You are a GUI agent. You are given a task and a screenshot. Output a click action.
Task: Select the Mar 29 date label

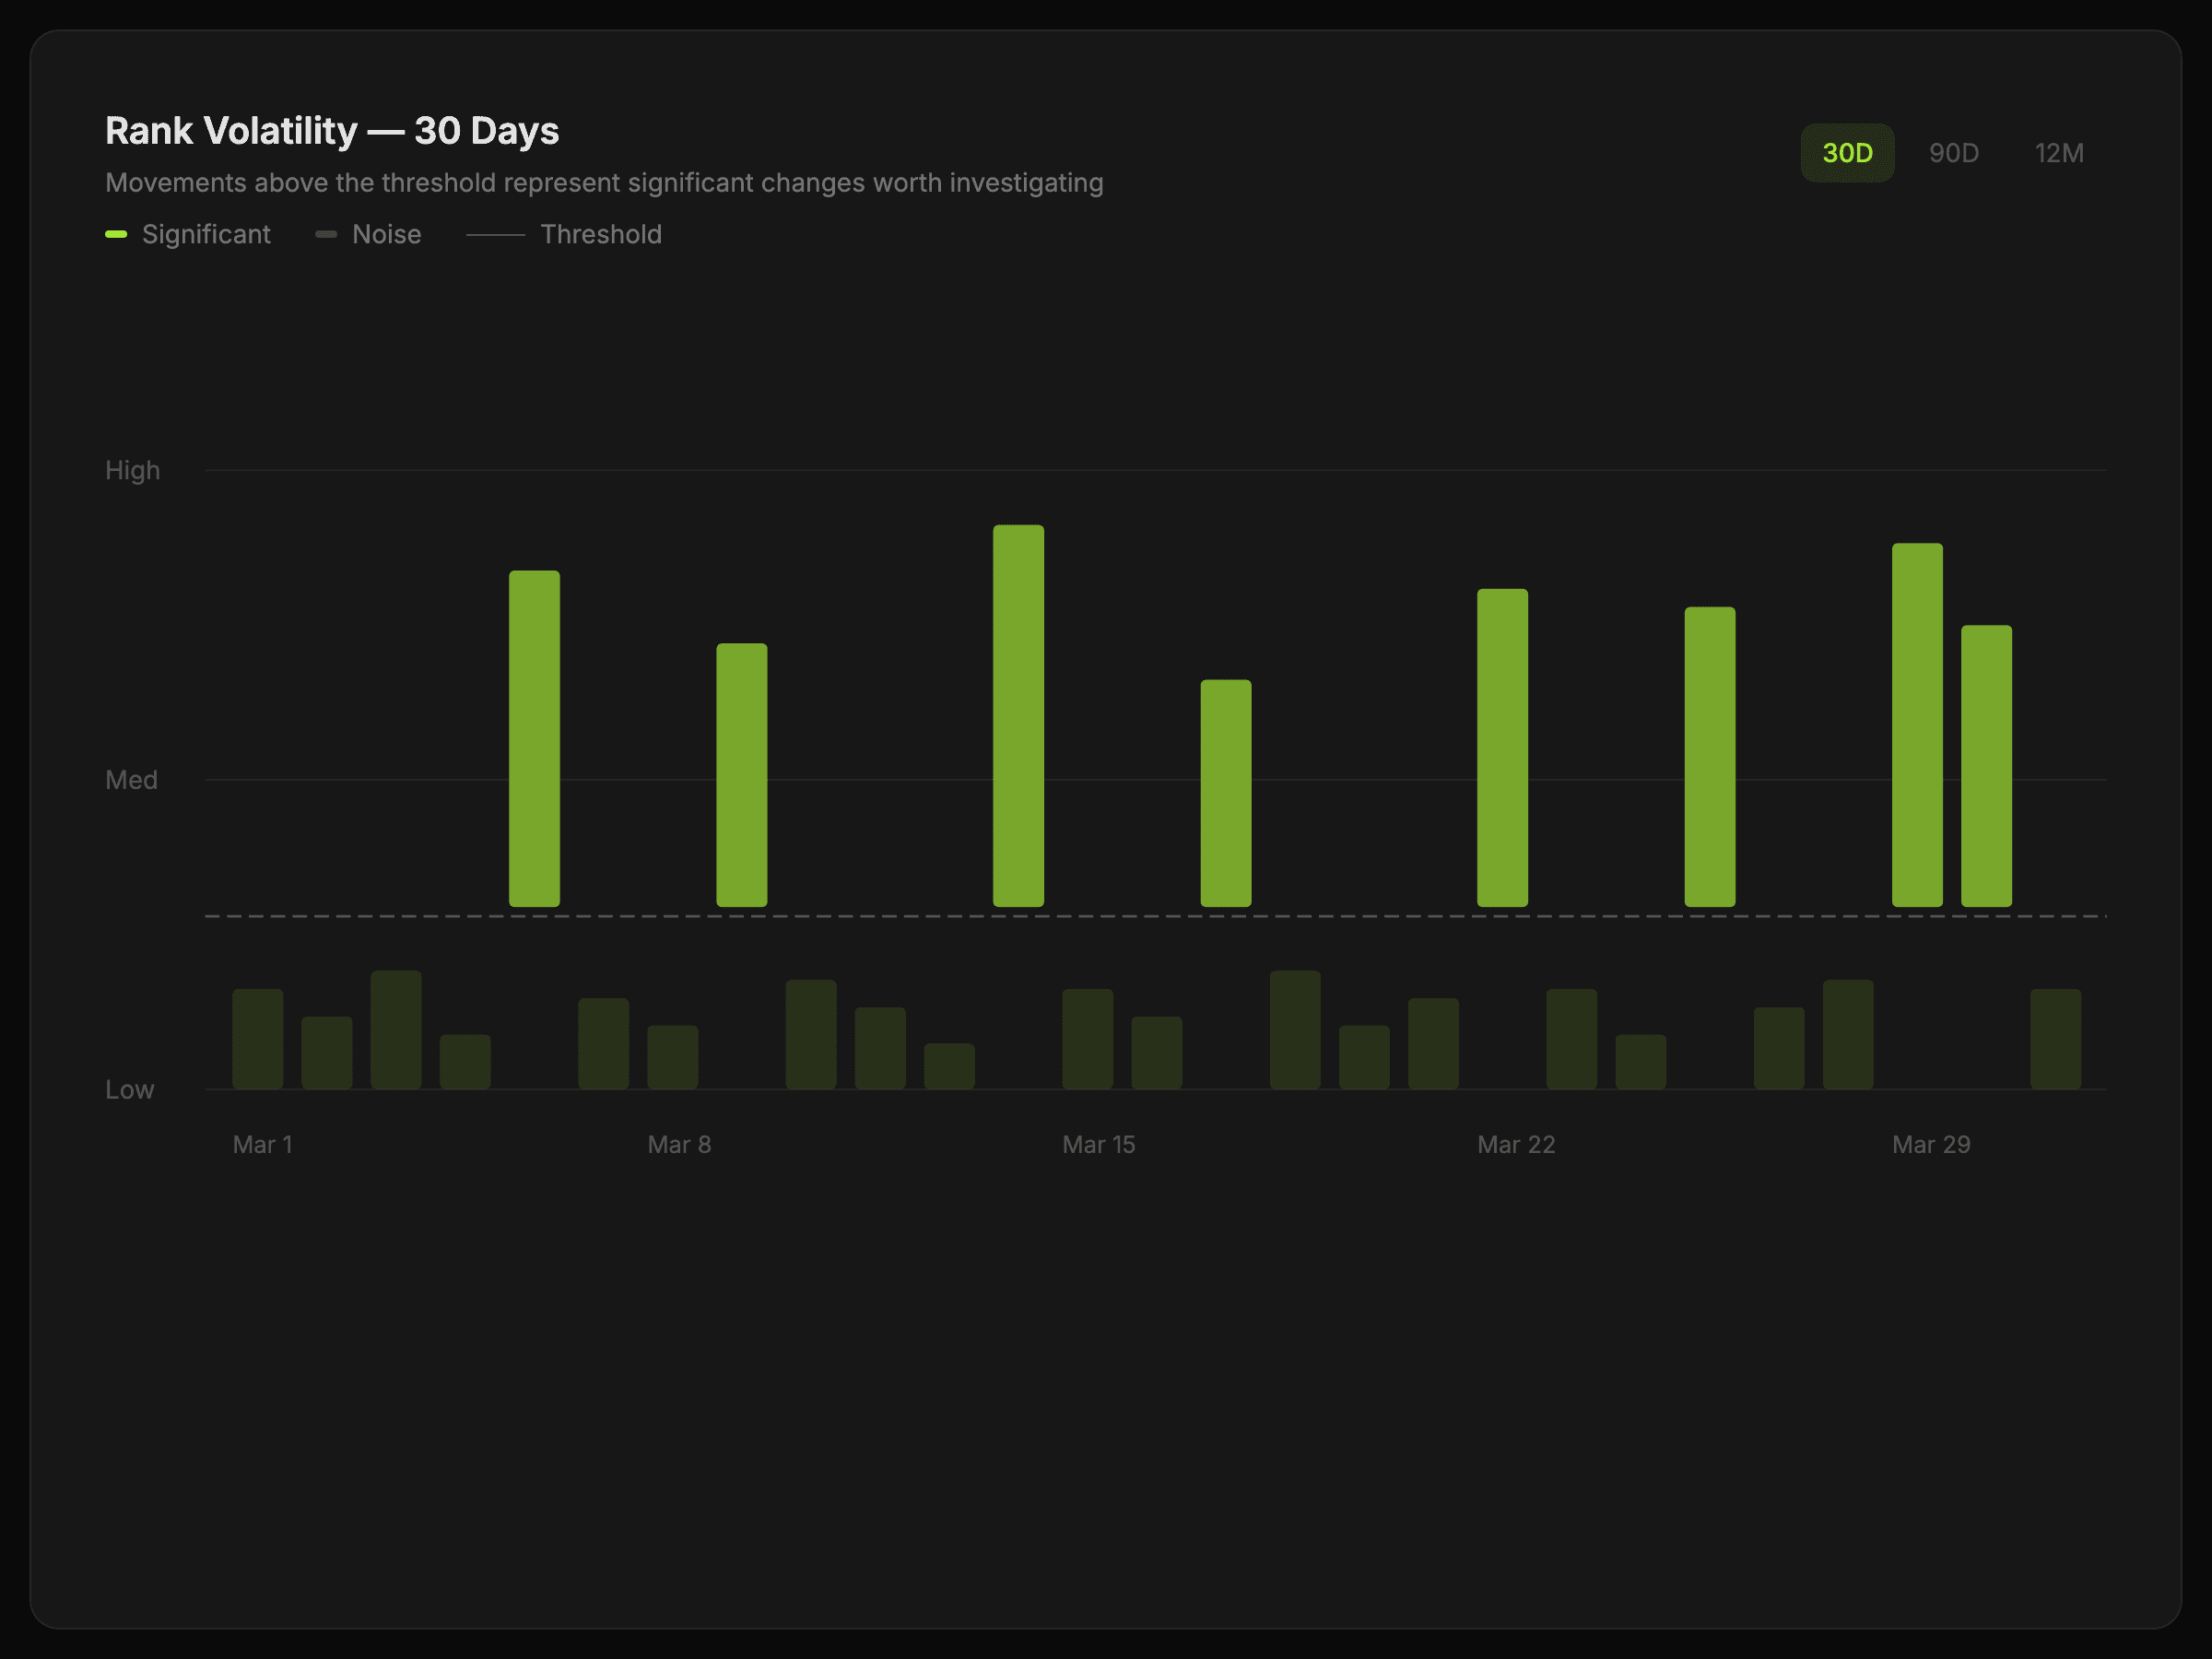pyautogui.click(x=1930, y=1144)
